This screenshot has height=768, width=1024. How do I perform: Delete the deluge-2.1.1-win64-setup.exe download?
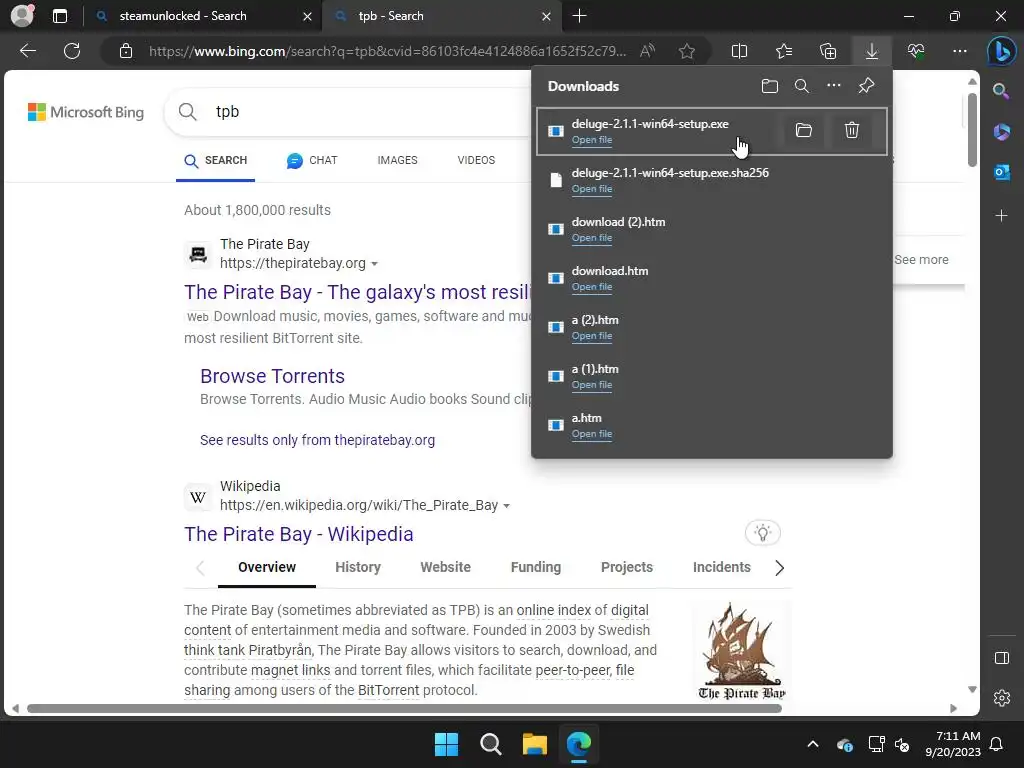852,131
